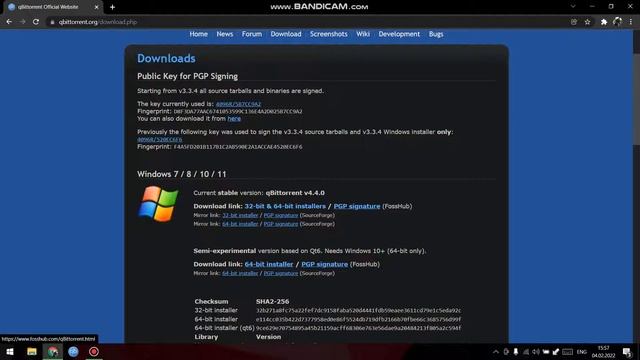Click the 64-bit installer (qt6) checksum value

coord(358,328)
